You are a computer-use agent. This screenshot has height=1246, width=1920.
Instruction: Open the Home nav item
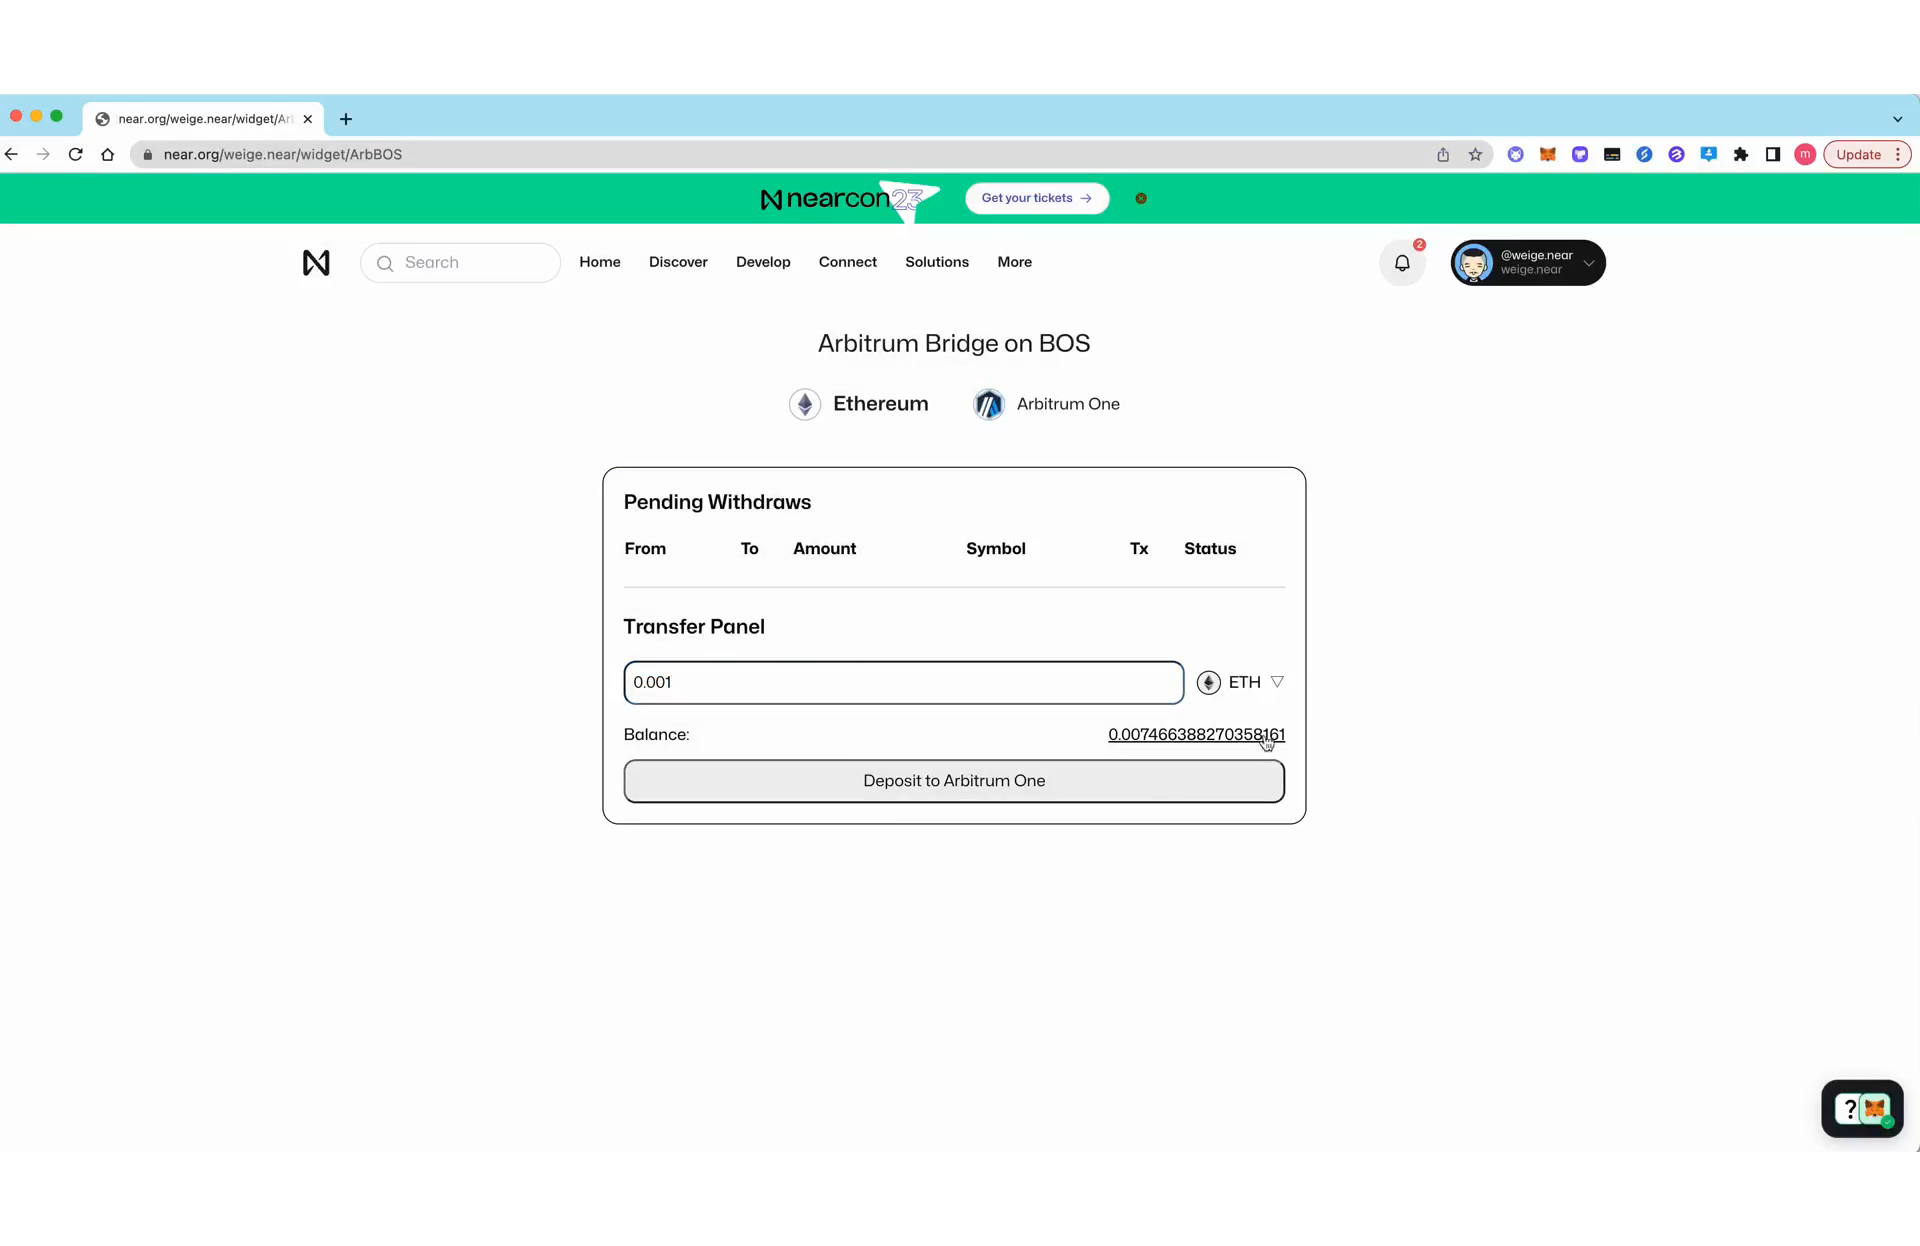(x=600, y=262)
